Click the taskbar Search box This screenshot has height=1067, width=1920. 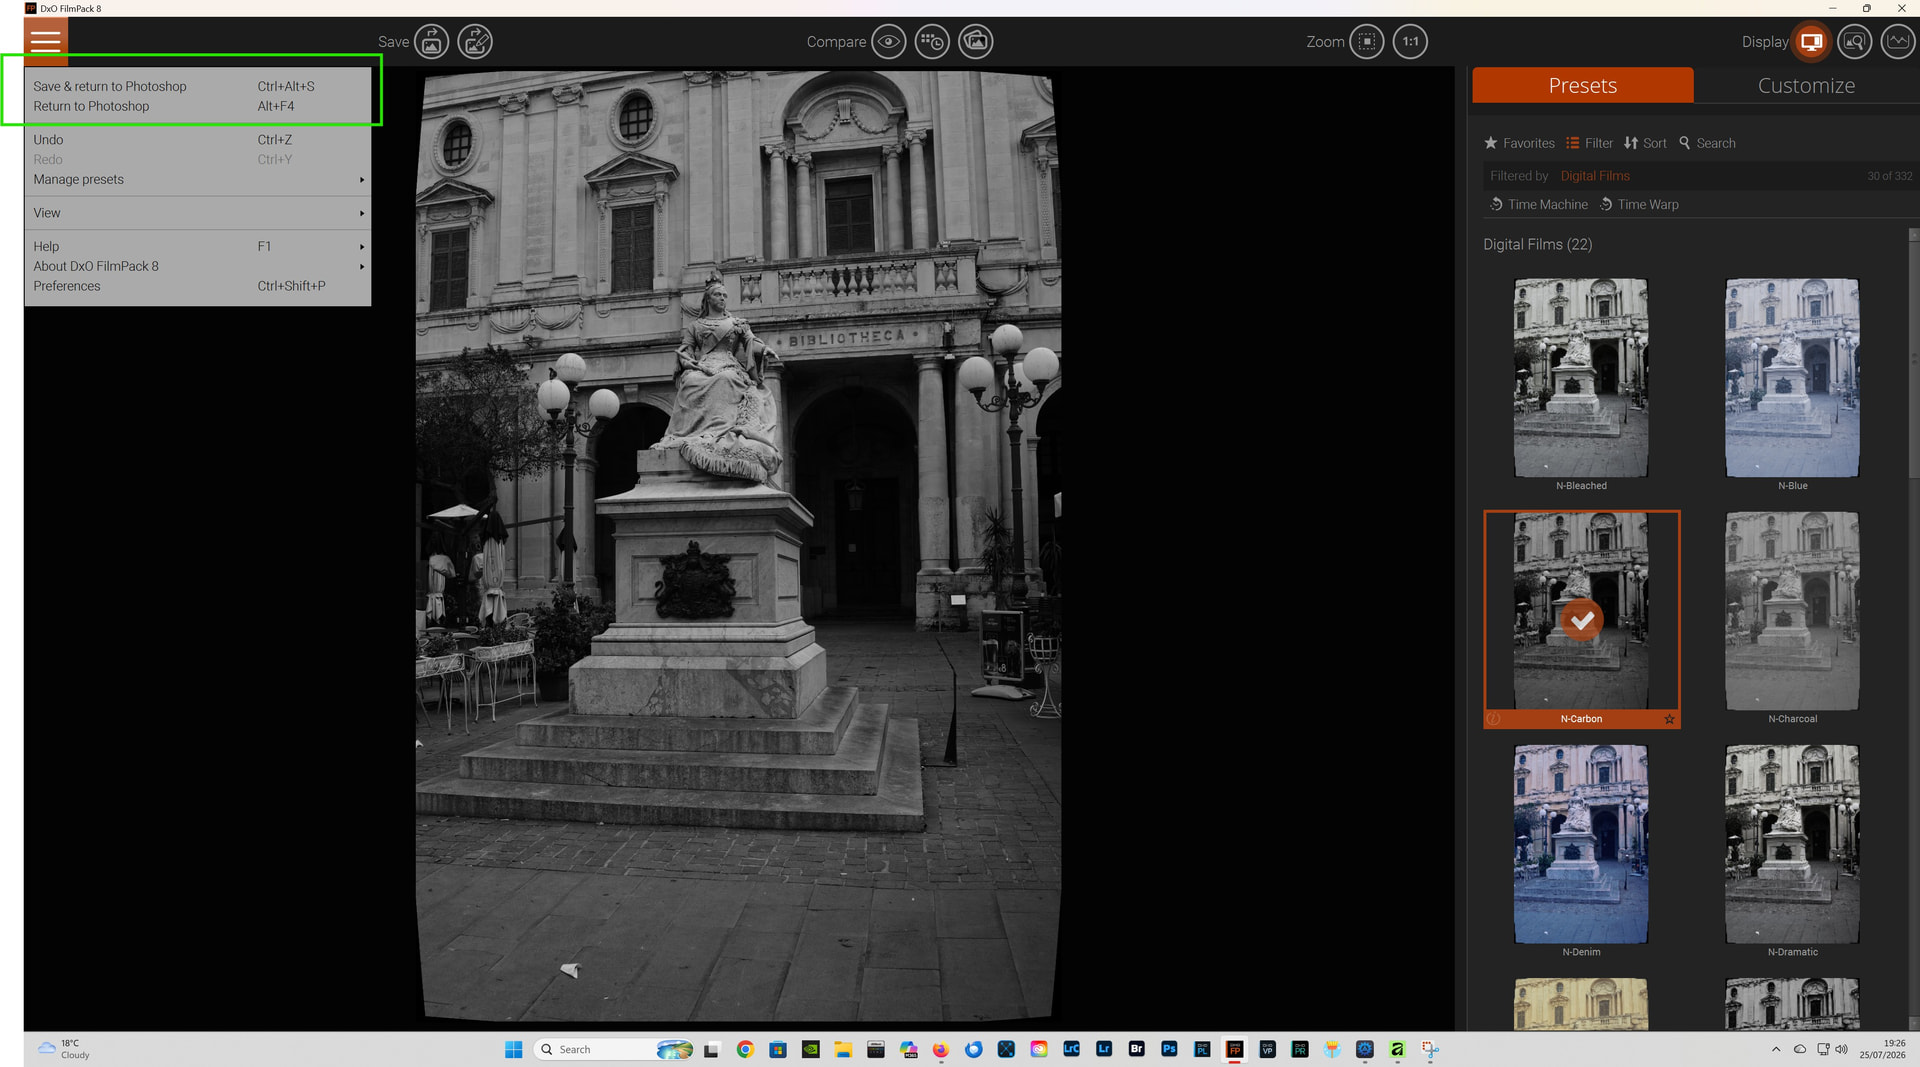point(614,1049)
